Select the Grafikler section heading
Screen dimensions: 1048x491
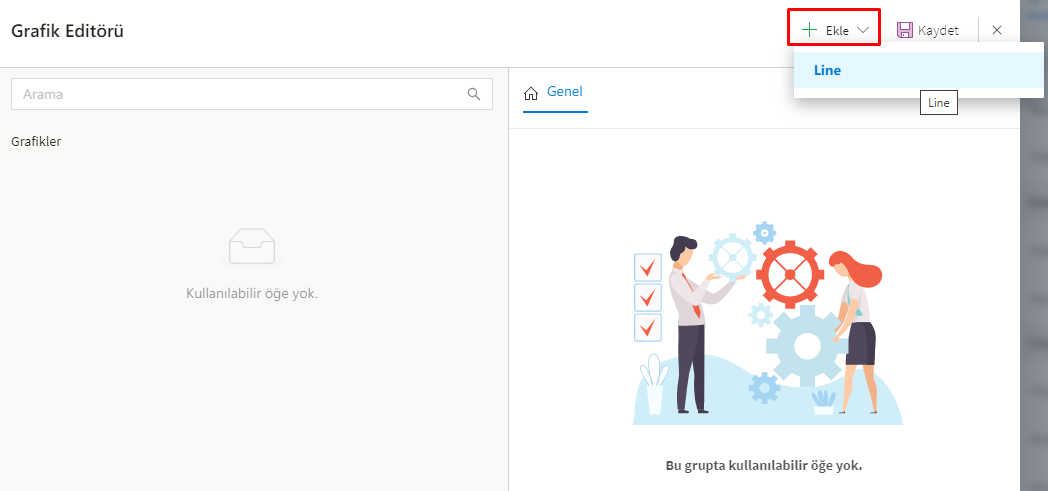[x=37, y=142]
